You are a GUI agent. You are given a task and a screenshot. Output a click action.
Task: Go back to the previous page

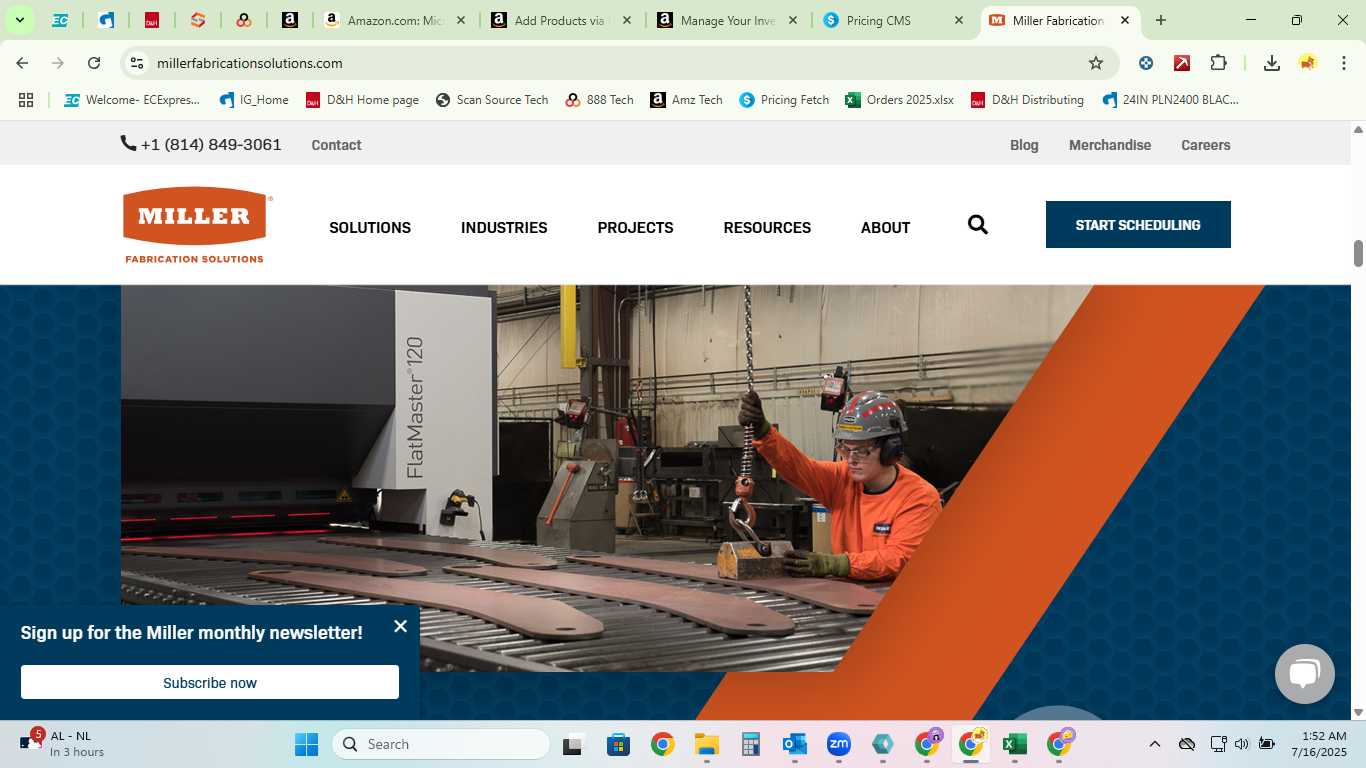[22, 63]
